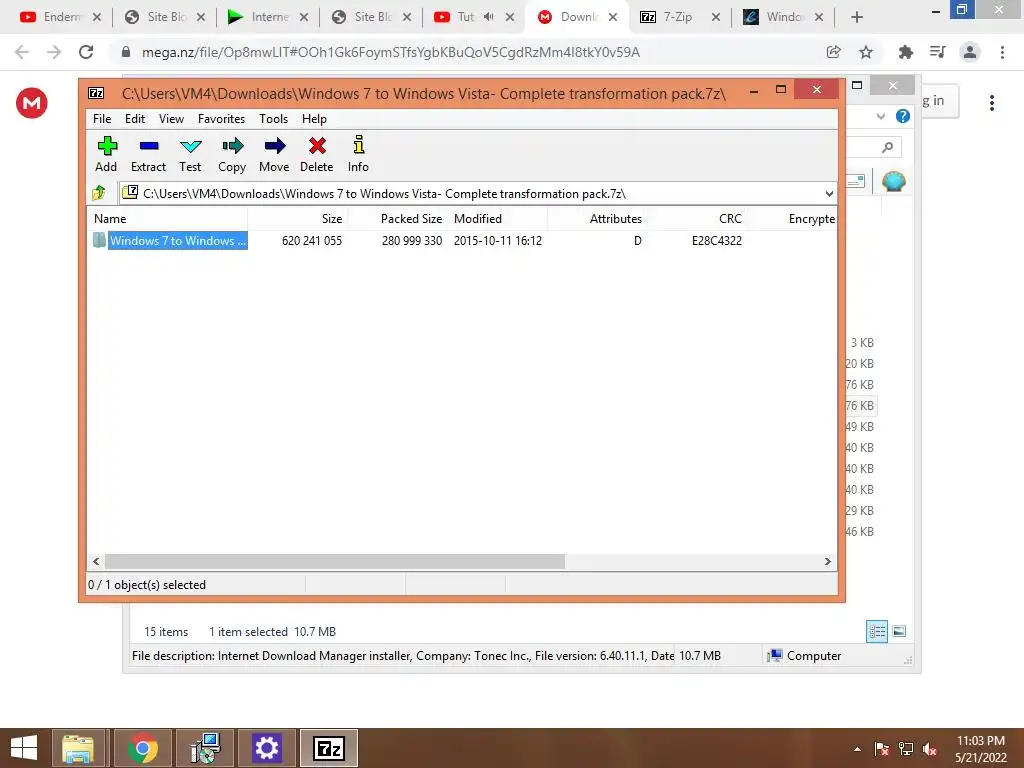1024x768 pixels.
Task: Click the packed size 280 999 330
Action: tap(412, 240)
